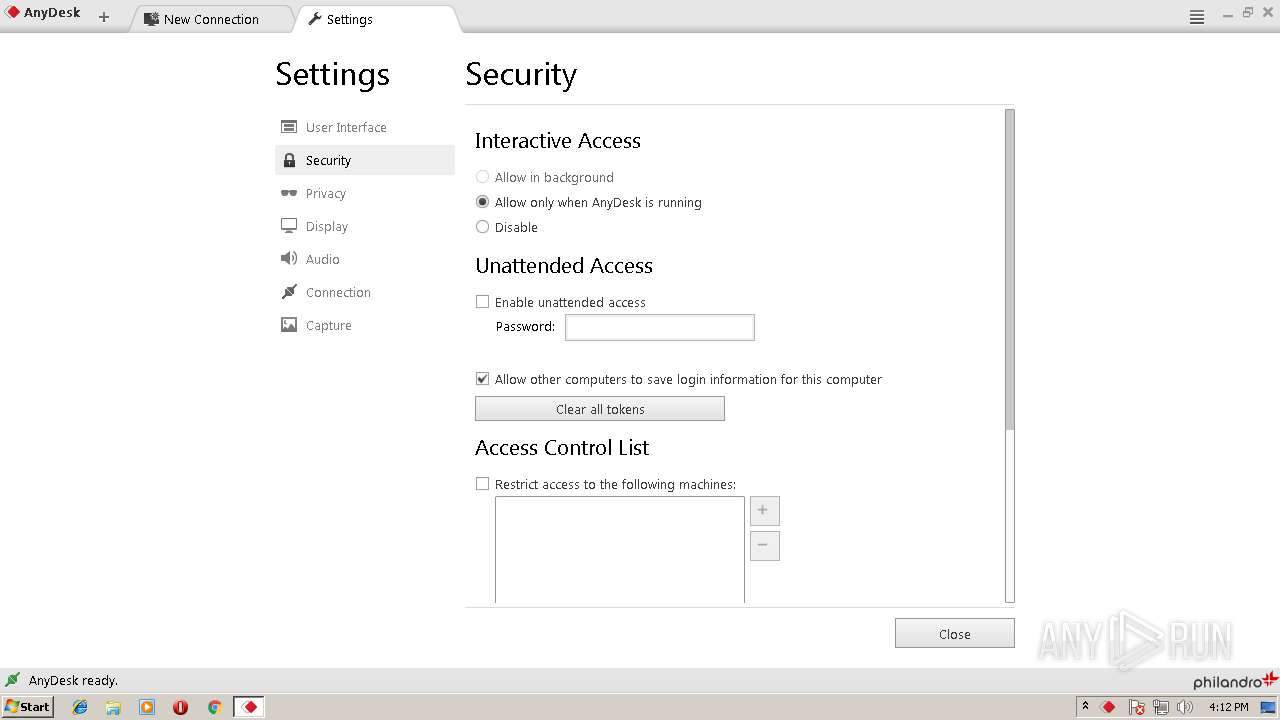The width and height of the screenshot is (1280, 720).
Task: Open the Capture settings section
Action: point(364,325)
